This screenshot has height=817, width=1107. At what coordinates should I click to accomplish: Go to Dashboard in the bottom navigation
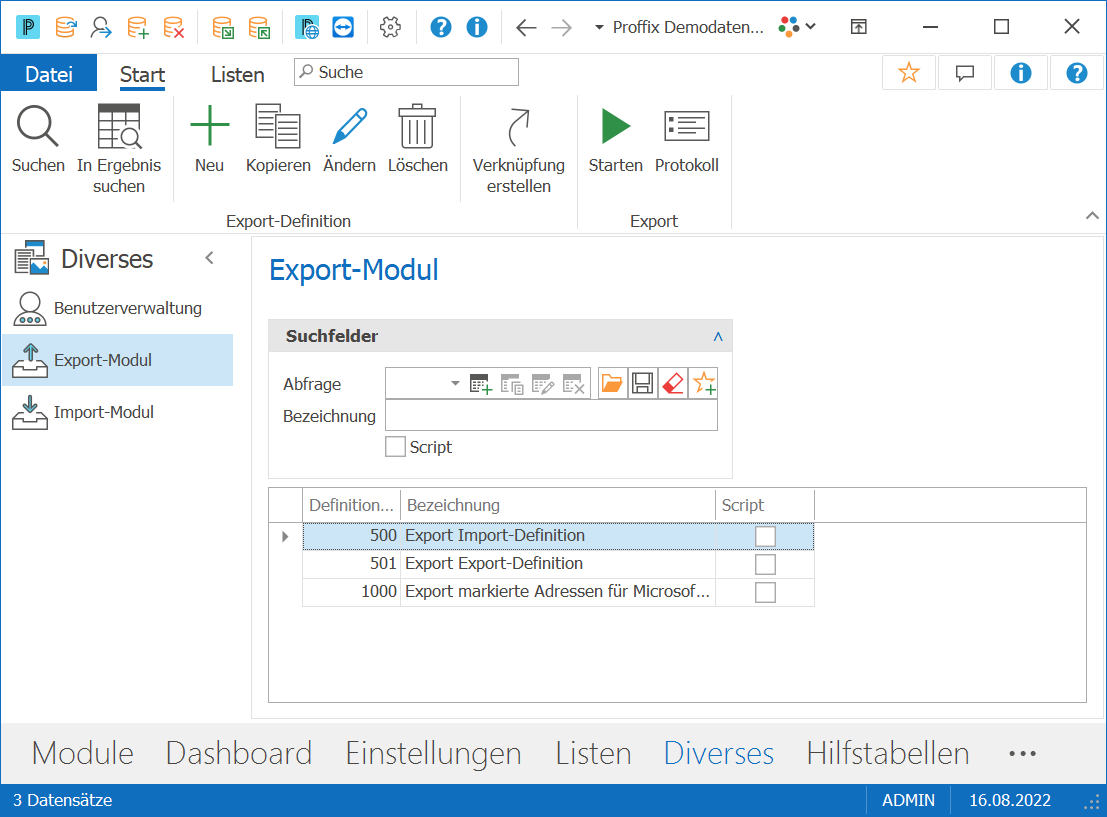point(239,753)
